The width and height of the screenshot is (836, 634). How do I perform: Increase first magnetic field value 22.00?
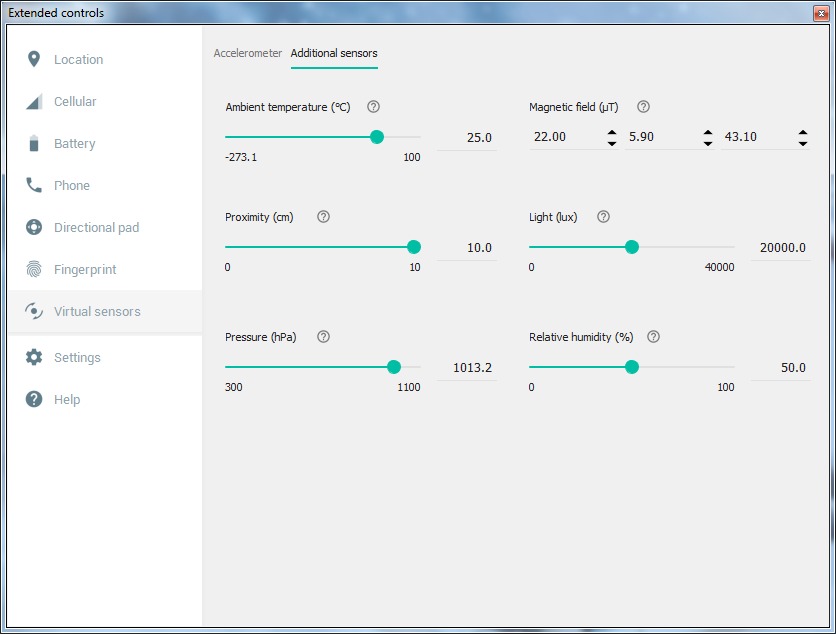coord(612,132)
